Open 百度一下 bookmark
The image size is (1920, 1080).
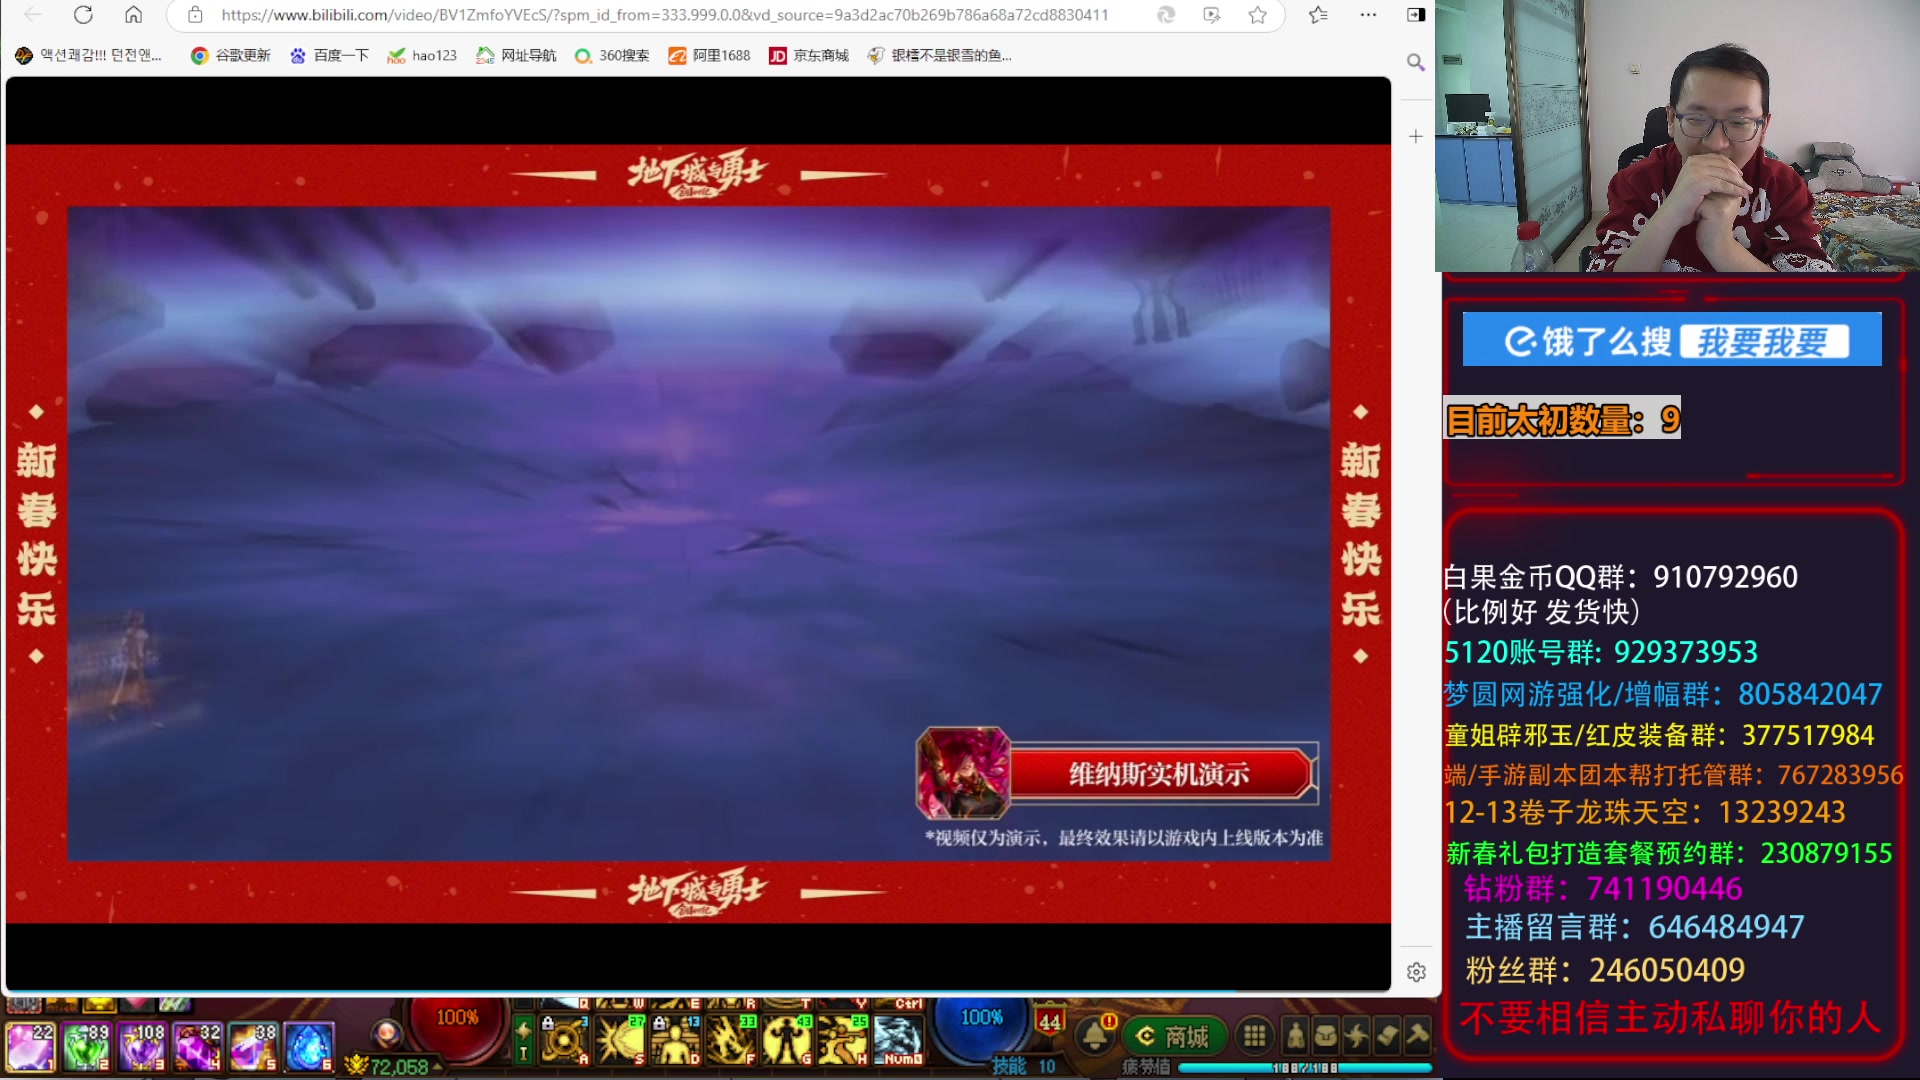tap(329, 56)
